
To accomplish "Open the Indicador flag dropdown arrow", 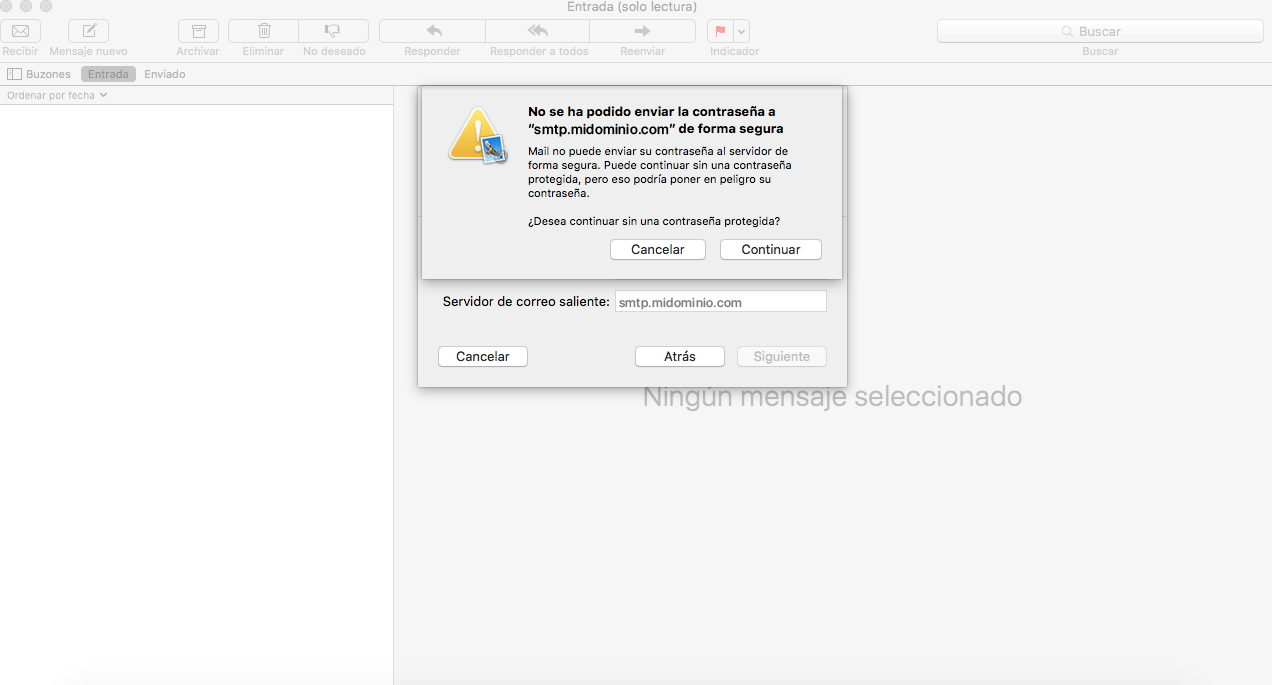I will coord(742,31).
